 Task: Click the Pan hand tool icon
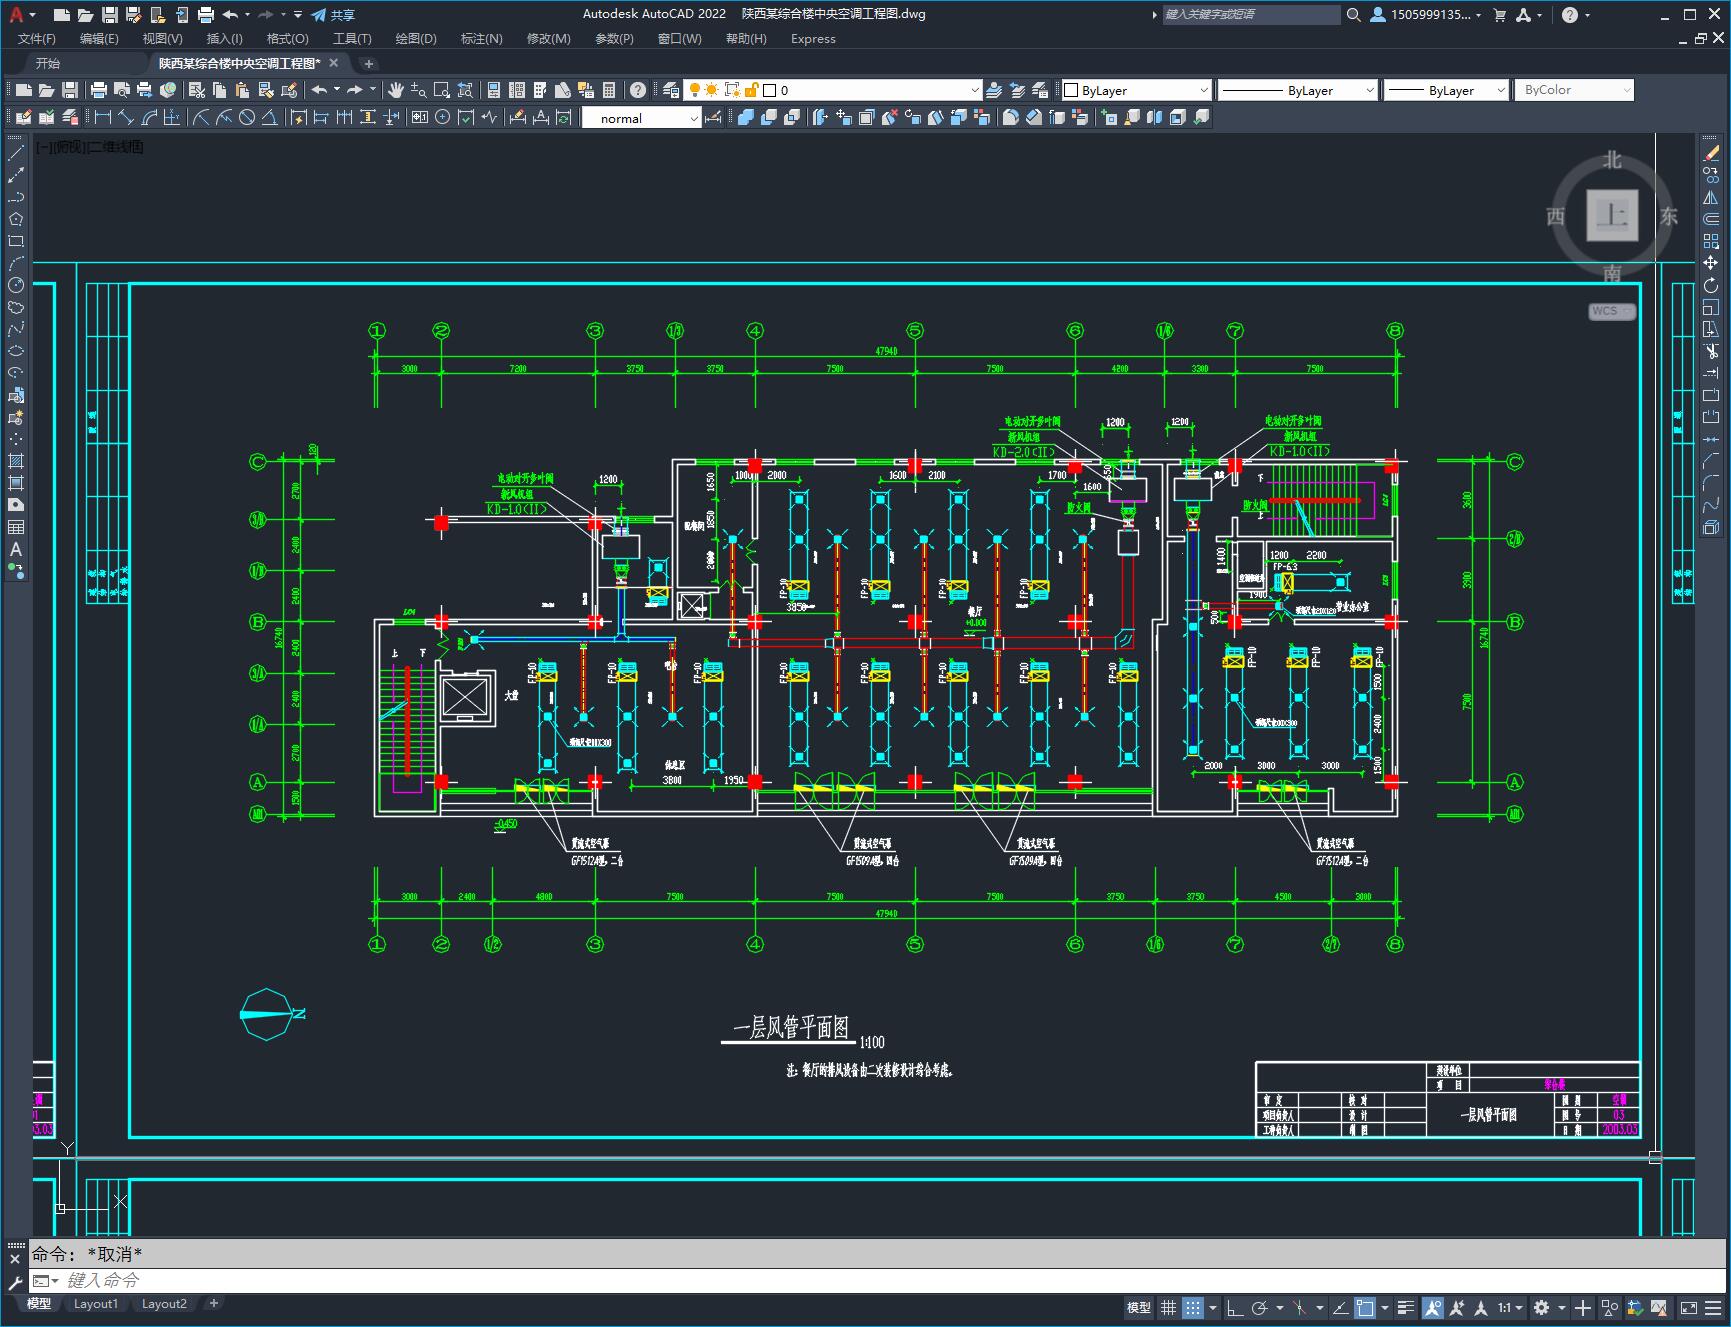tap(396, 90)
